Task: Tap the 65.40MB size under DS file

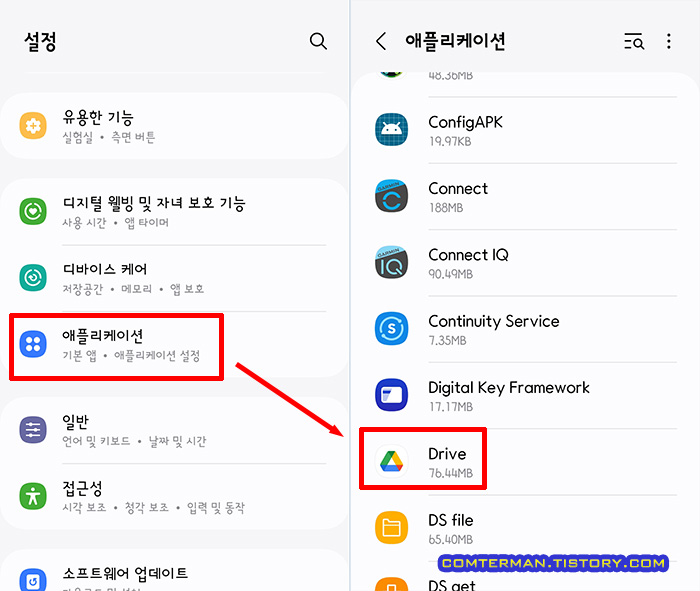Action: pos(450,540)
